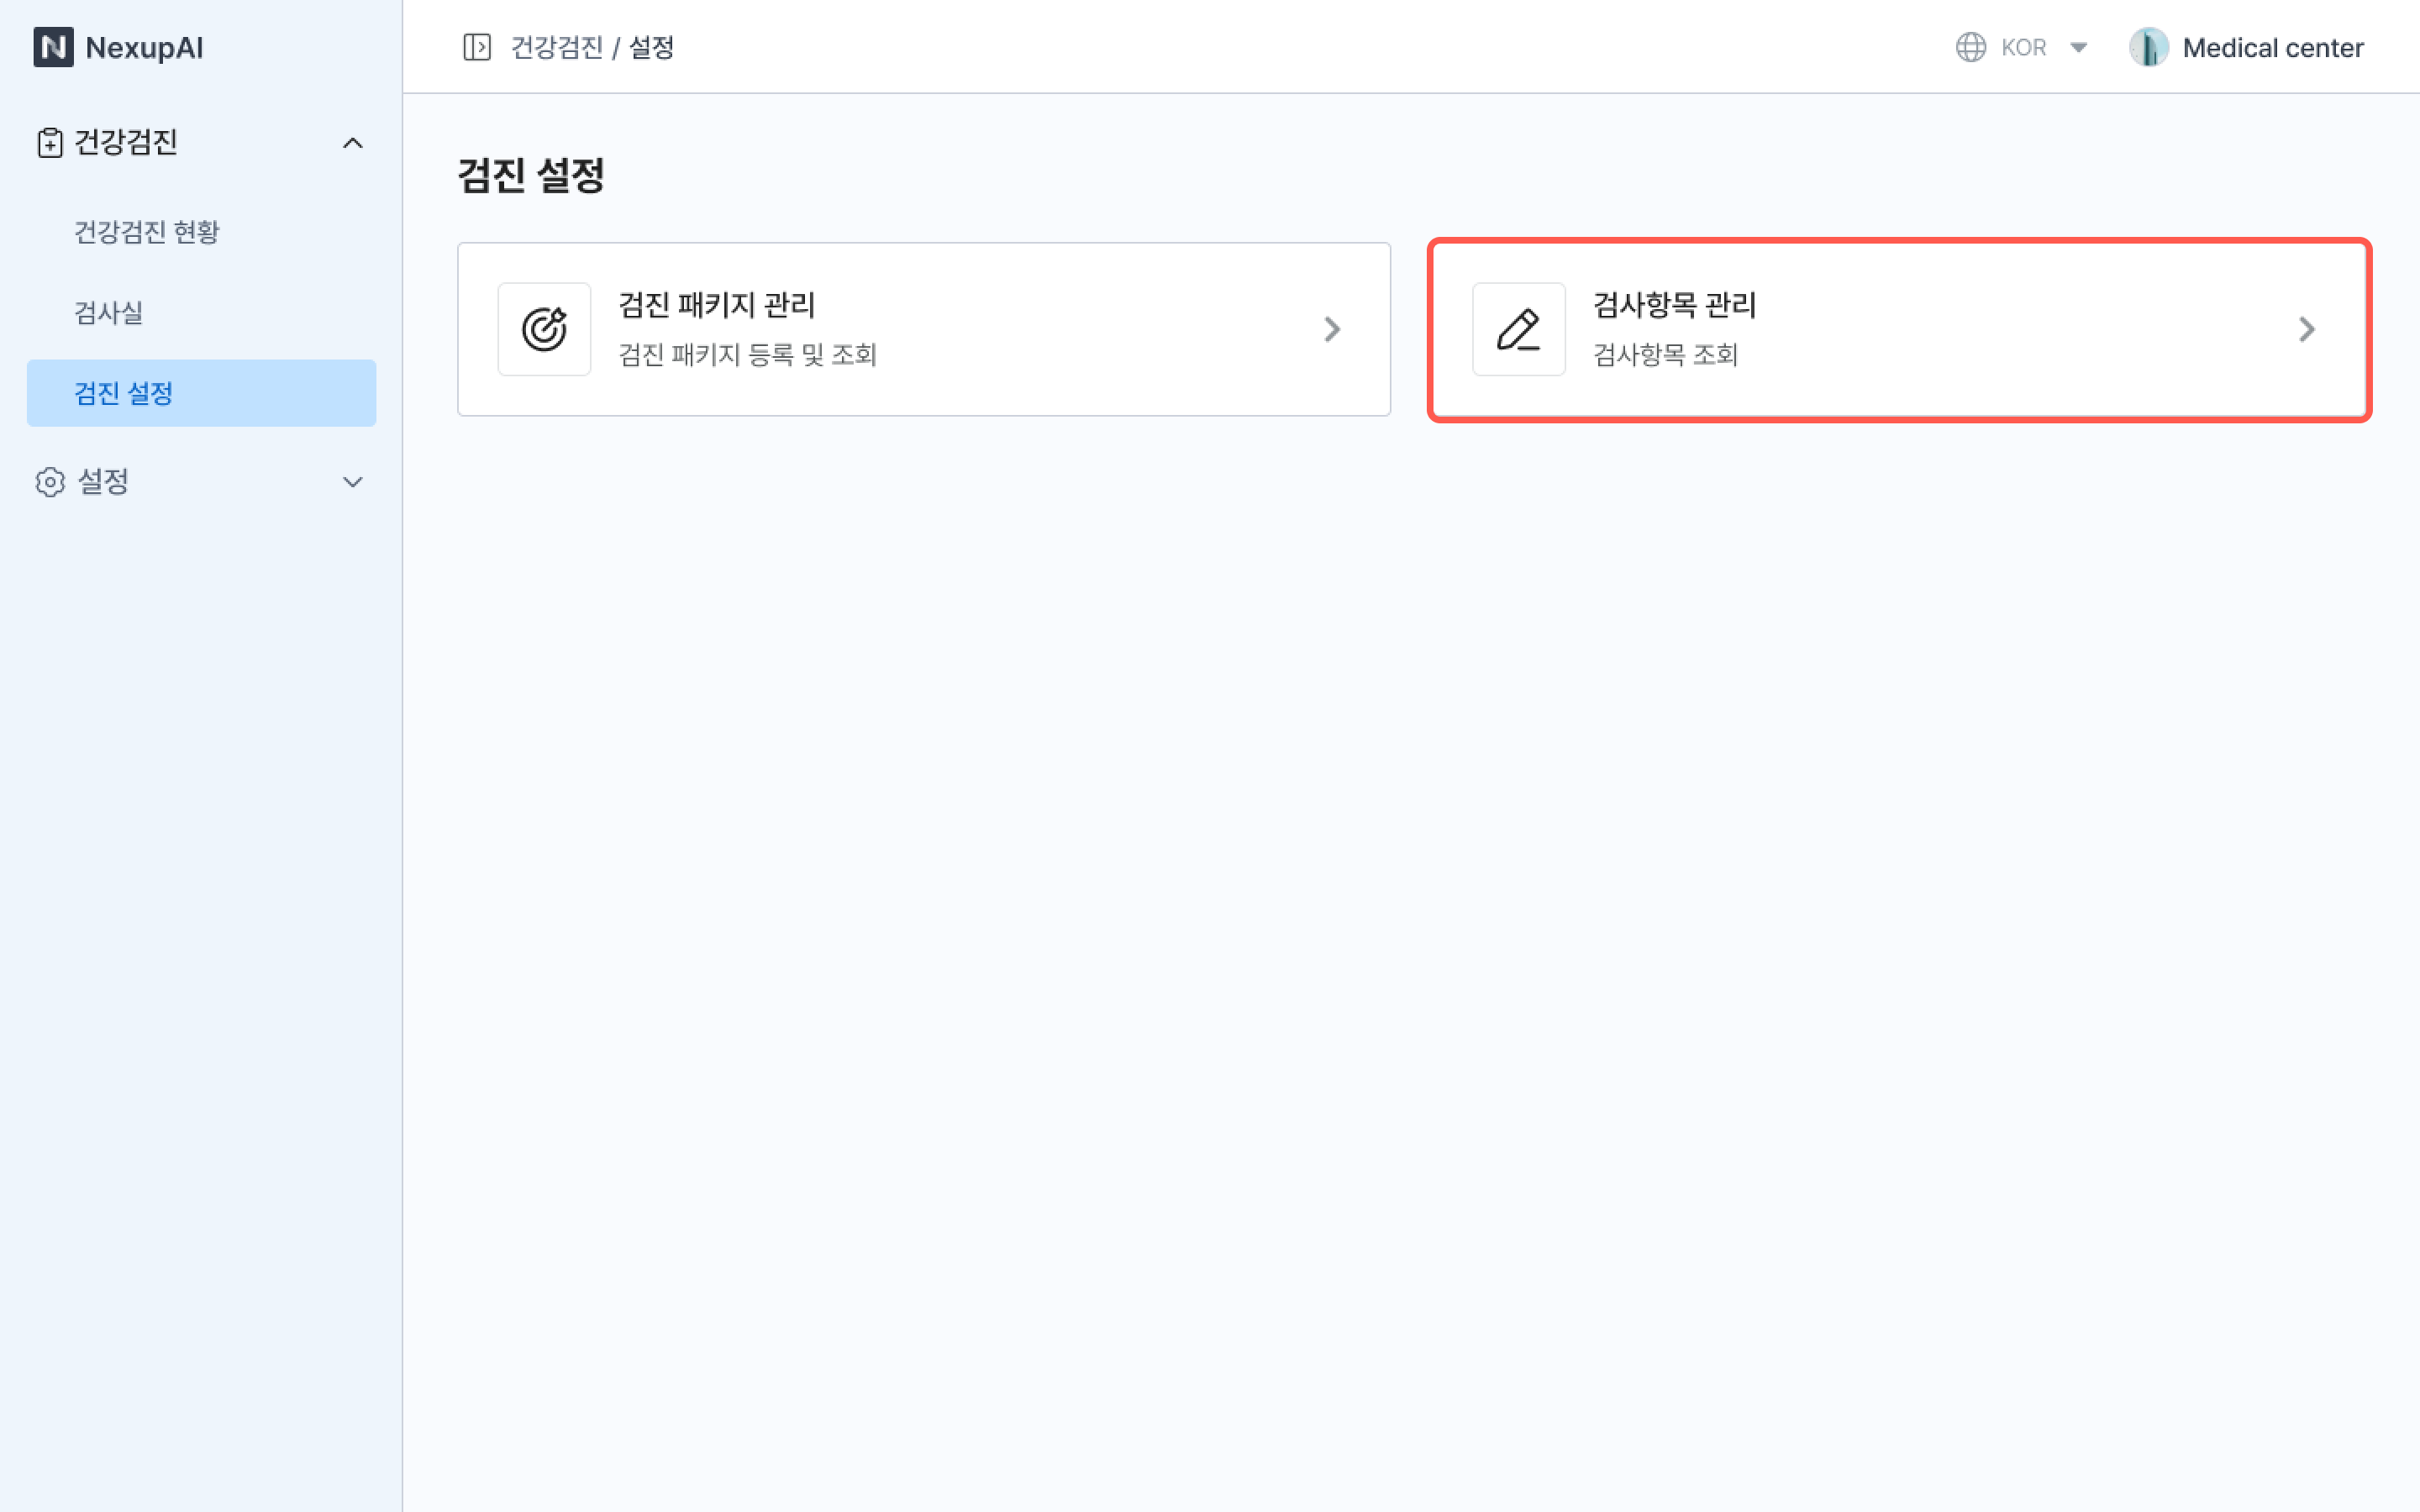The image size is (2420, 1512).
Task: Click the 건강검진 clipboard icon
Action: pos(49,143)
